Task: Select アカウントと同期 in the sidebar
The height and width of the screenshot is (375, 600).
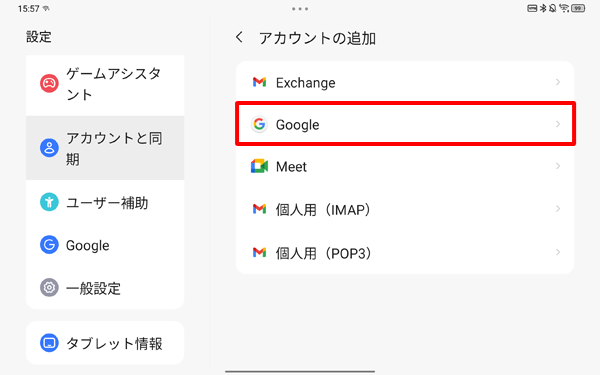Action: (x=105, y=148)
